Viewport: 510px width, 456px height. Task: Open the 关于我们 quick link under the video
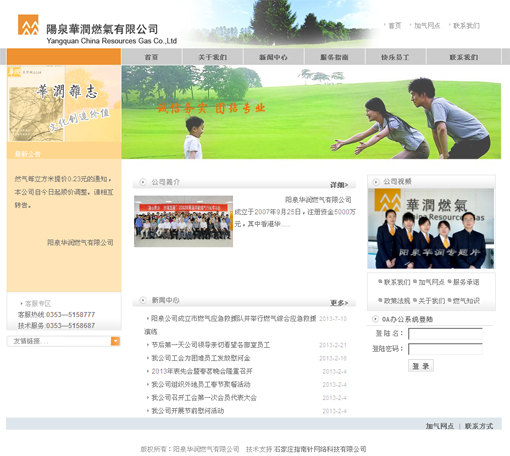(431, 301)
